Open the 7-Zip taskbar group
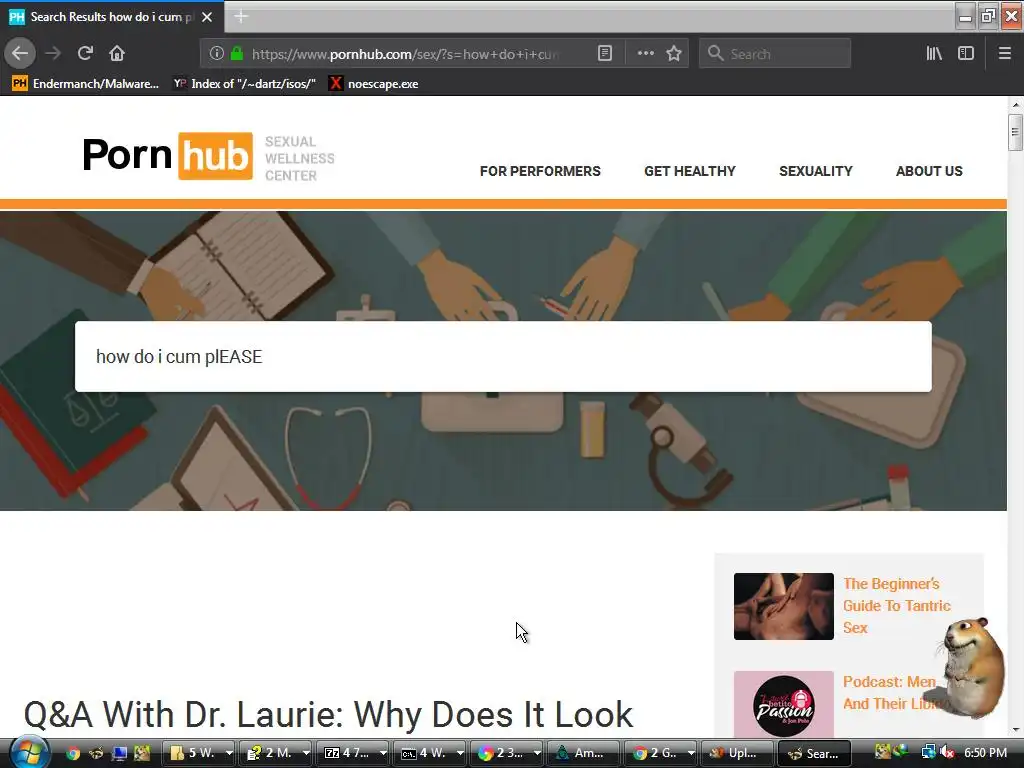This screenshot has height=768, width=1024. [353, 753]
